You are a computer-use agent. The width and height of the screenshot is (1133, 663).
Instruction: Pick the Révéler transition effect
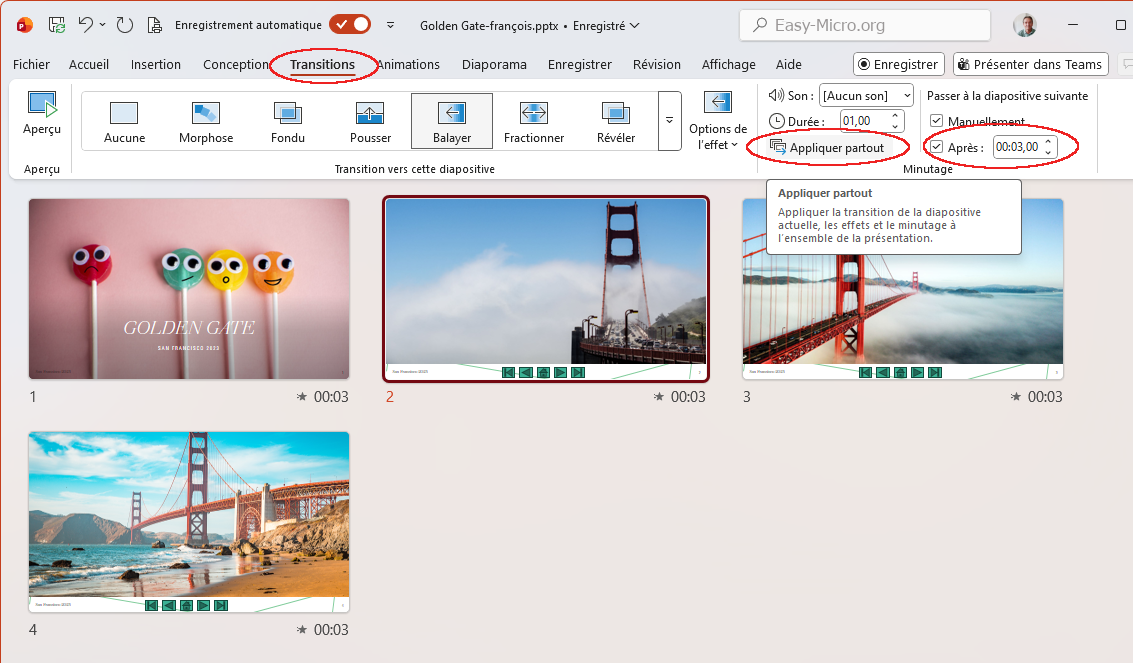[x=615, y=120]
